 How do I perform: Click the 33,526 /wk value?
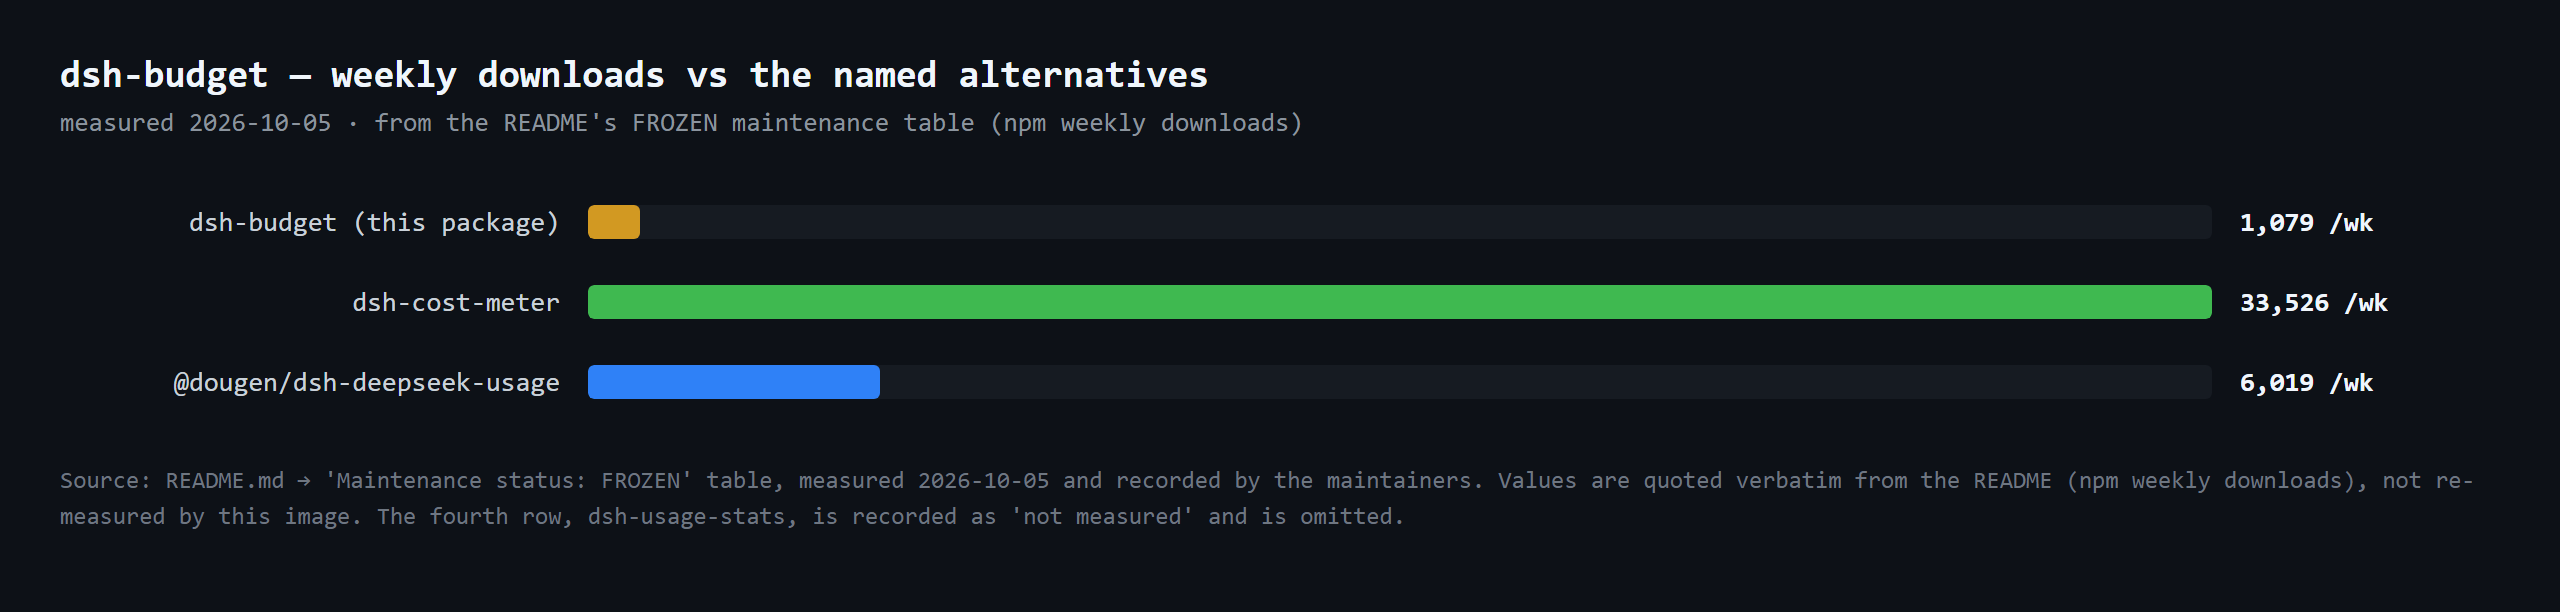pos(2314,303)
